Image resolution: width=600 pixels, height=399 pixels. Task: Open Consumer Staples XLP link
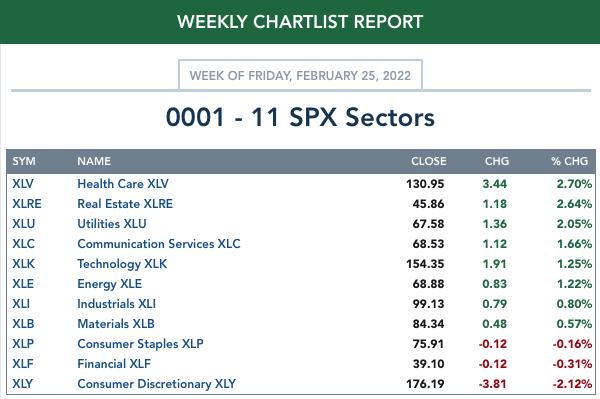140,344
